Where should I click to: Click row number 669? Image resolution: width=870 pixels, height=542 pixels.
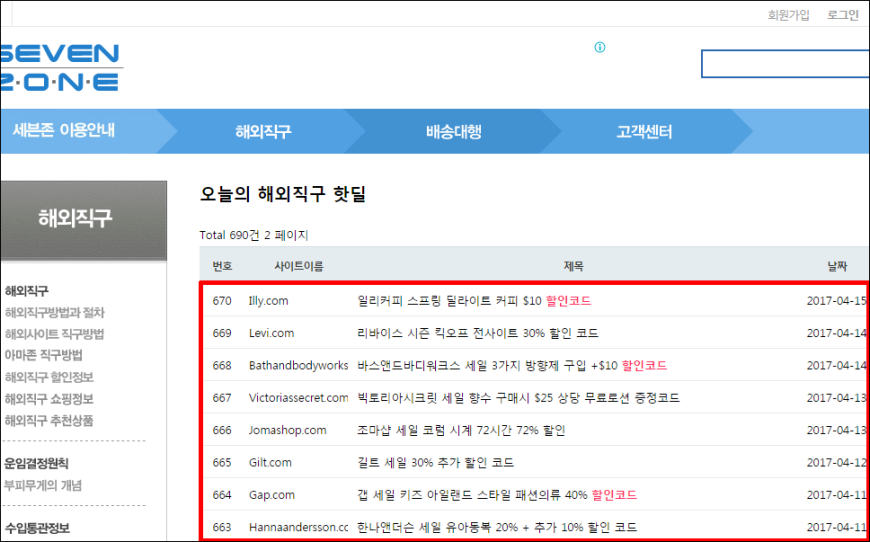click(222, 333)
